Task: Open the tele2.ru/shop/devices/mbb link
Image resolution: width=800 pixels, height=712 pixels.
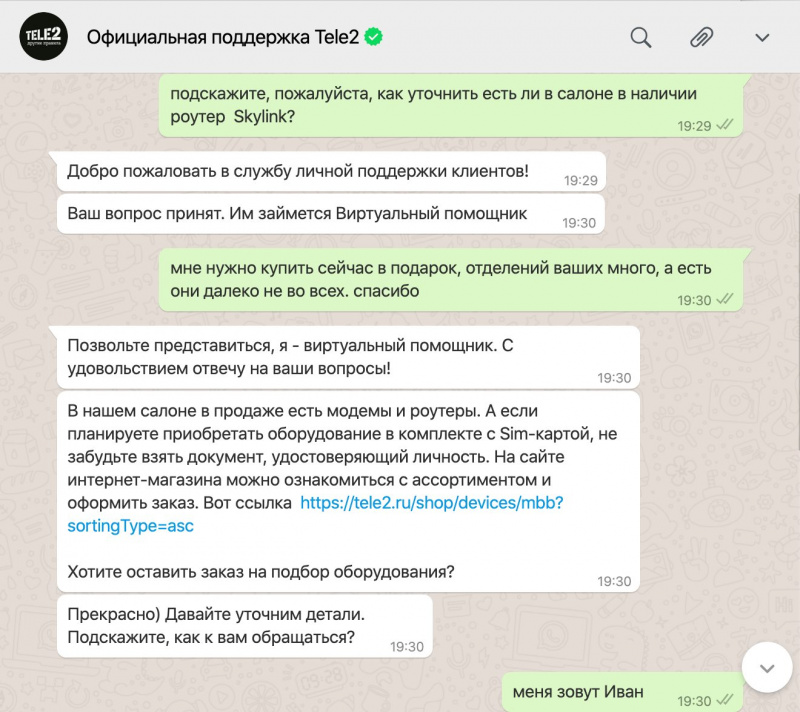Action: click(432, 503)
